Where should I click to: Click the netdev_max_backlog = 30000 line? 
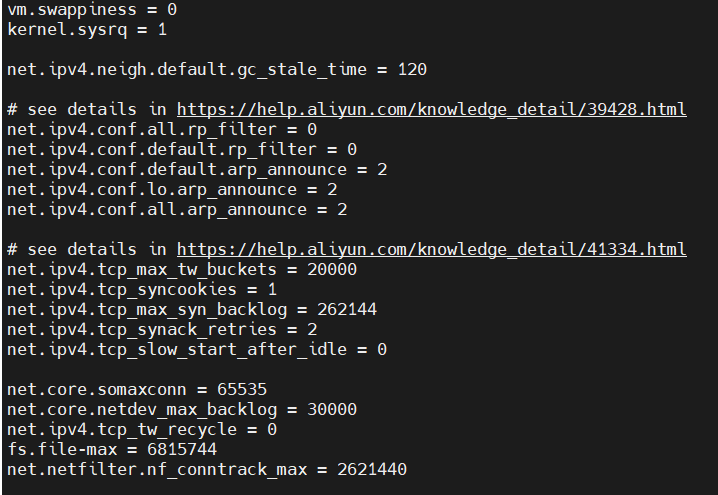tap(182, 410)
